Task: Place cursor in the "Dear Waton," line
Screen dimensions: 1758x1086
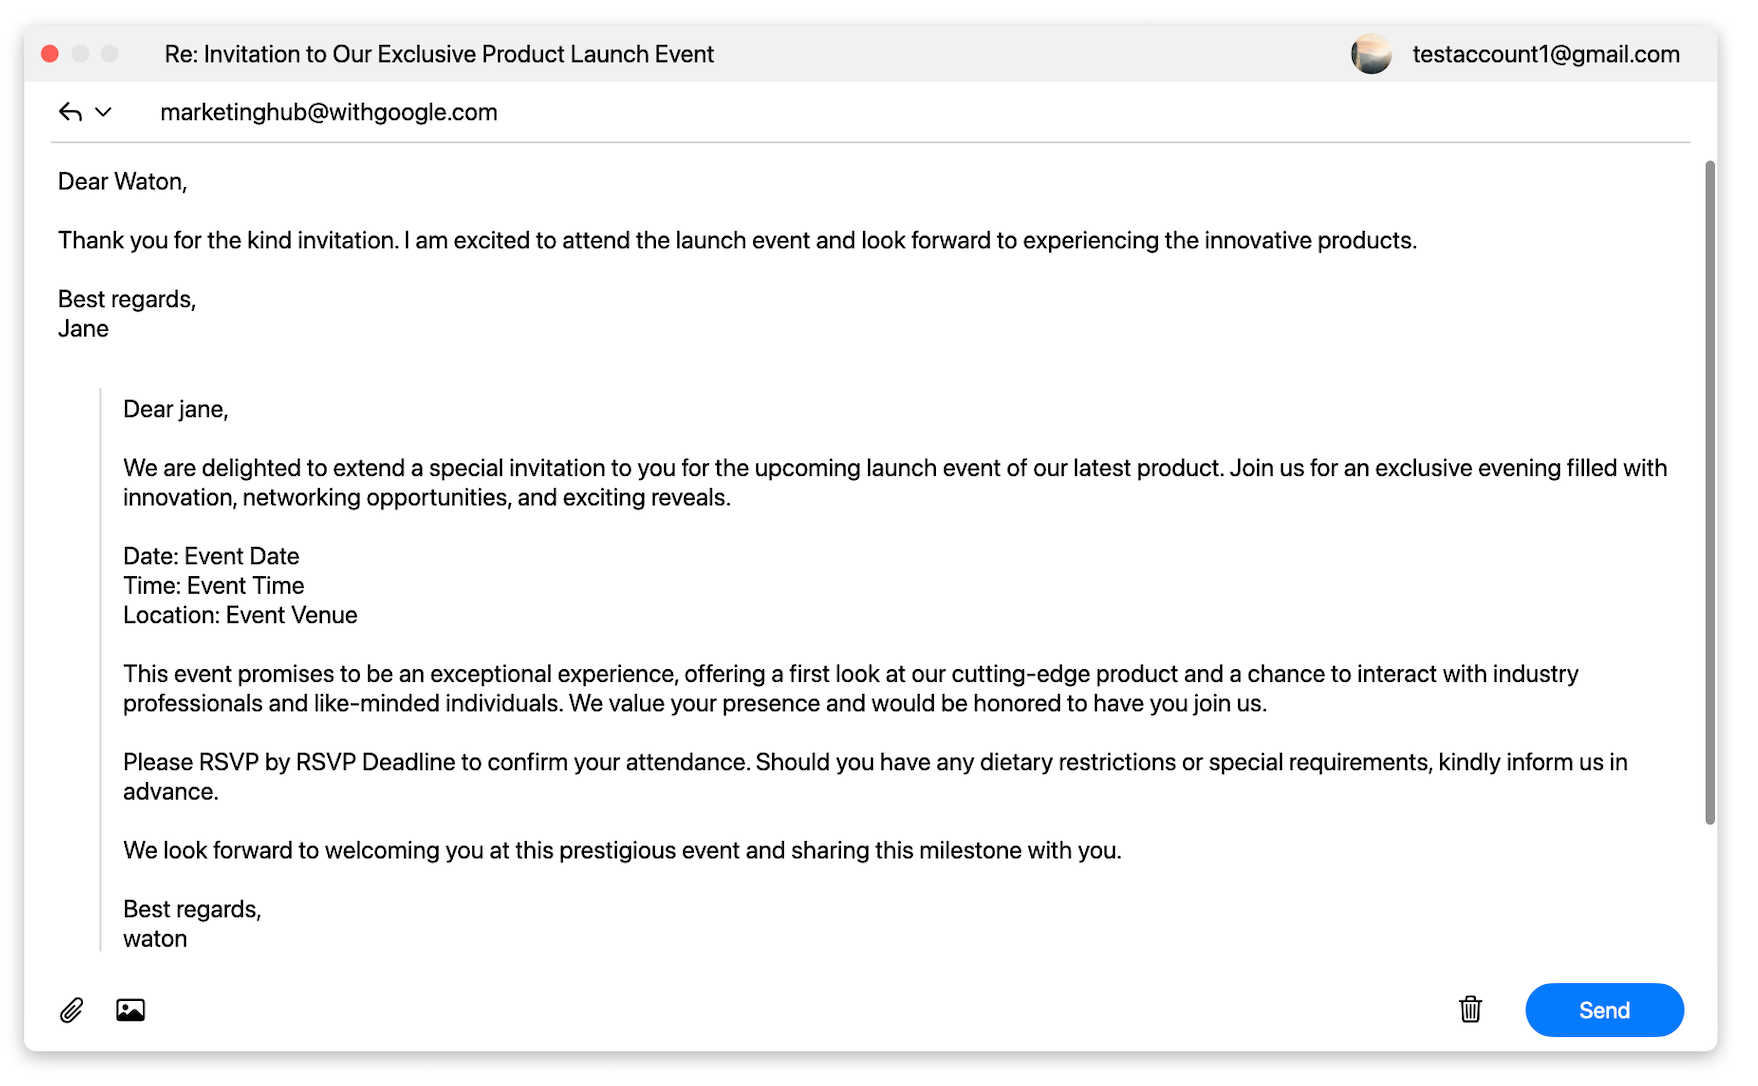Action: click(123, 181)
